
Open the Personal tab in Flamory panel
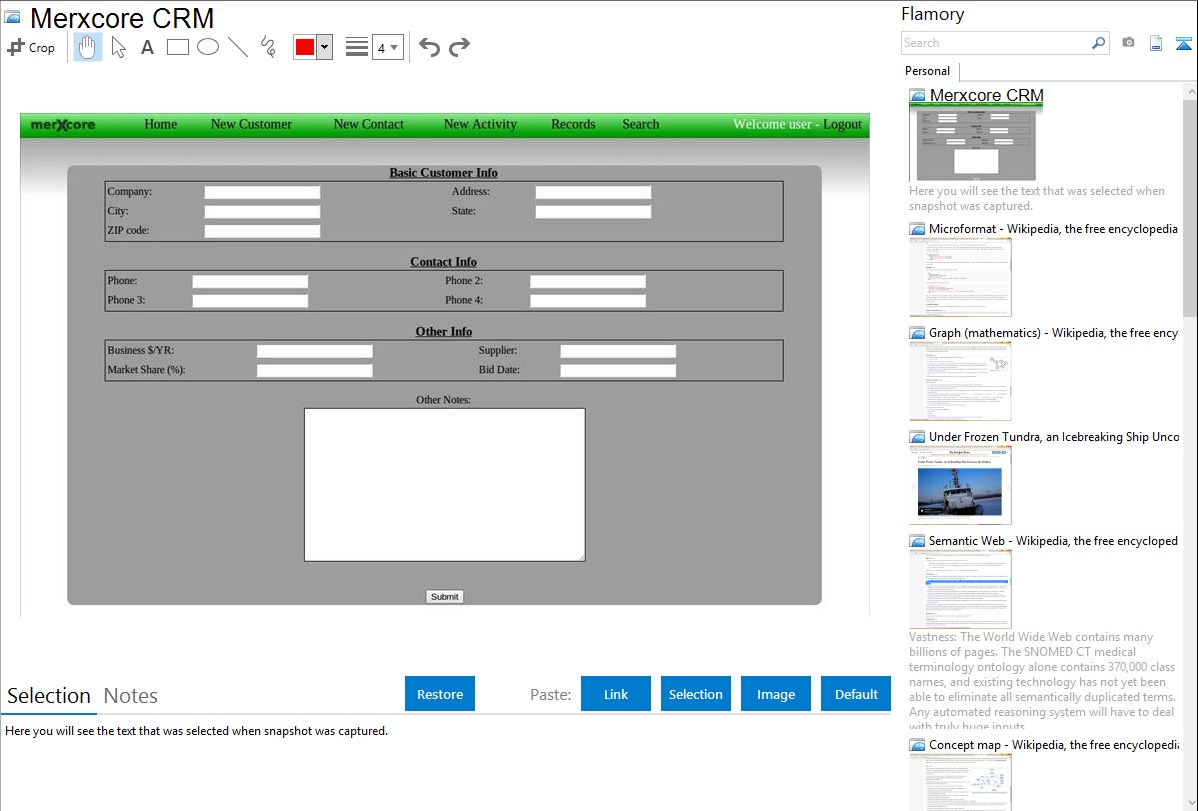[x=928, y=71]
